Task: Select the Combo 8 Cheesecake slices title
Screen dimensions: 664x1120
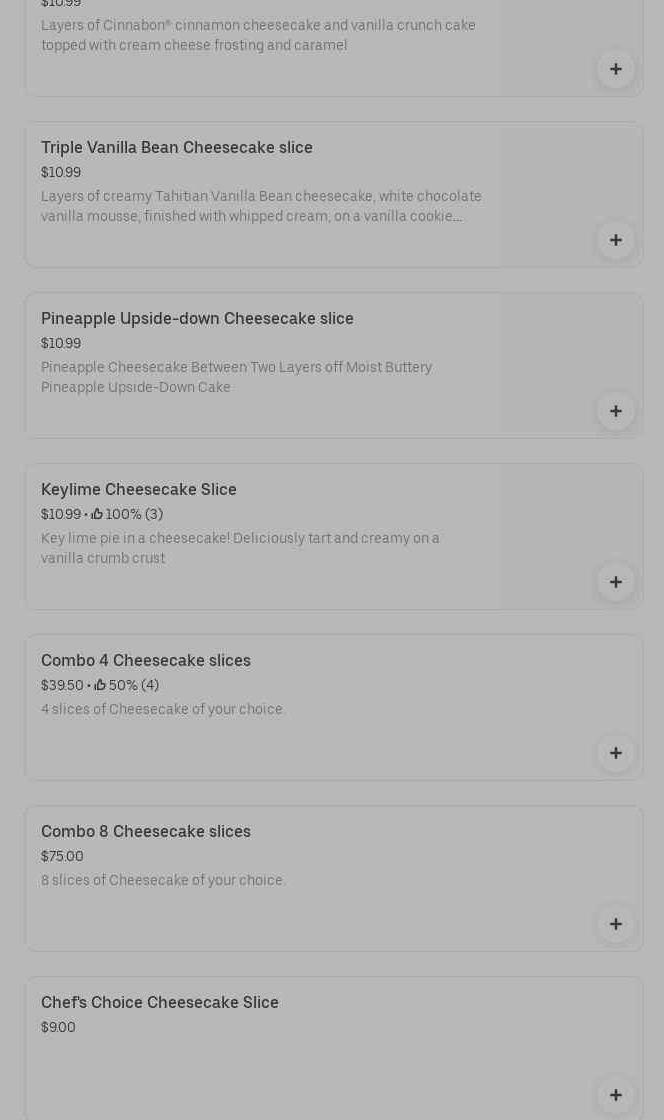Action: [x=146, y=832]
